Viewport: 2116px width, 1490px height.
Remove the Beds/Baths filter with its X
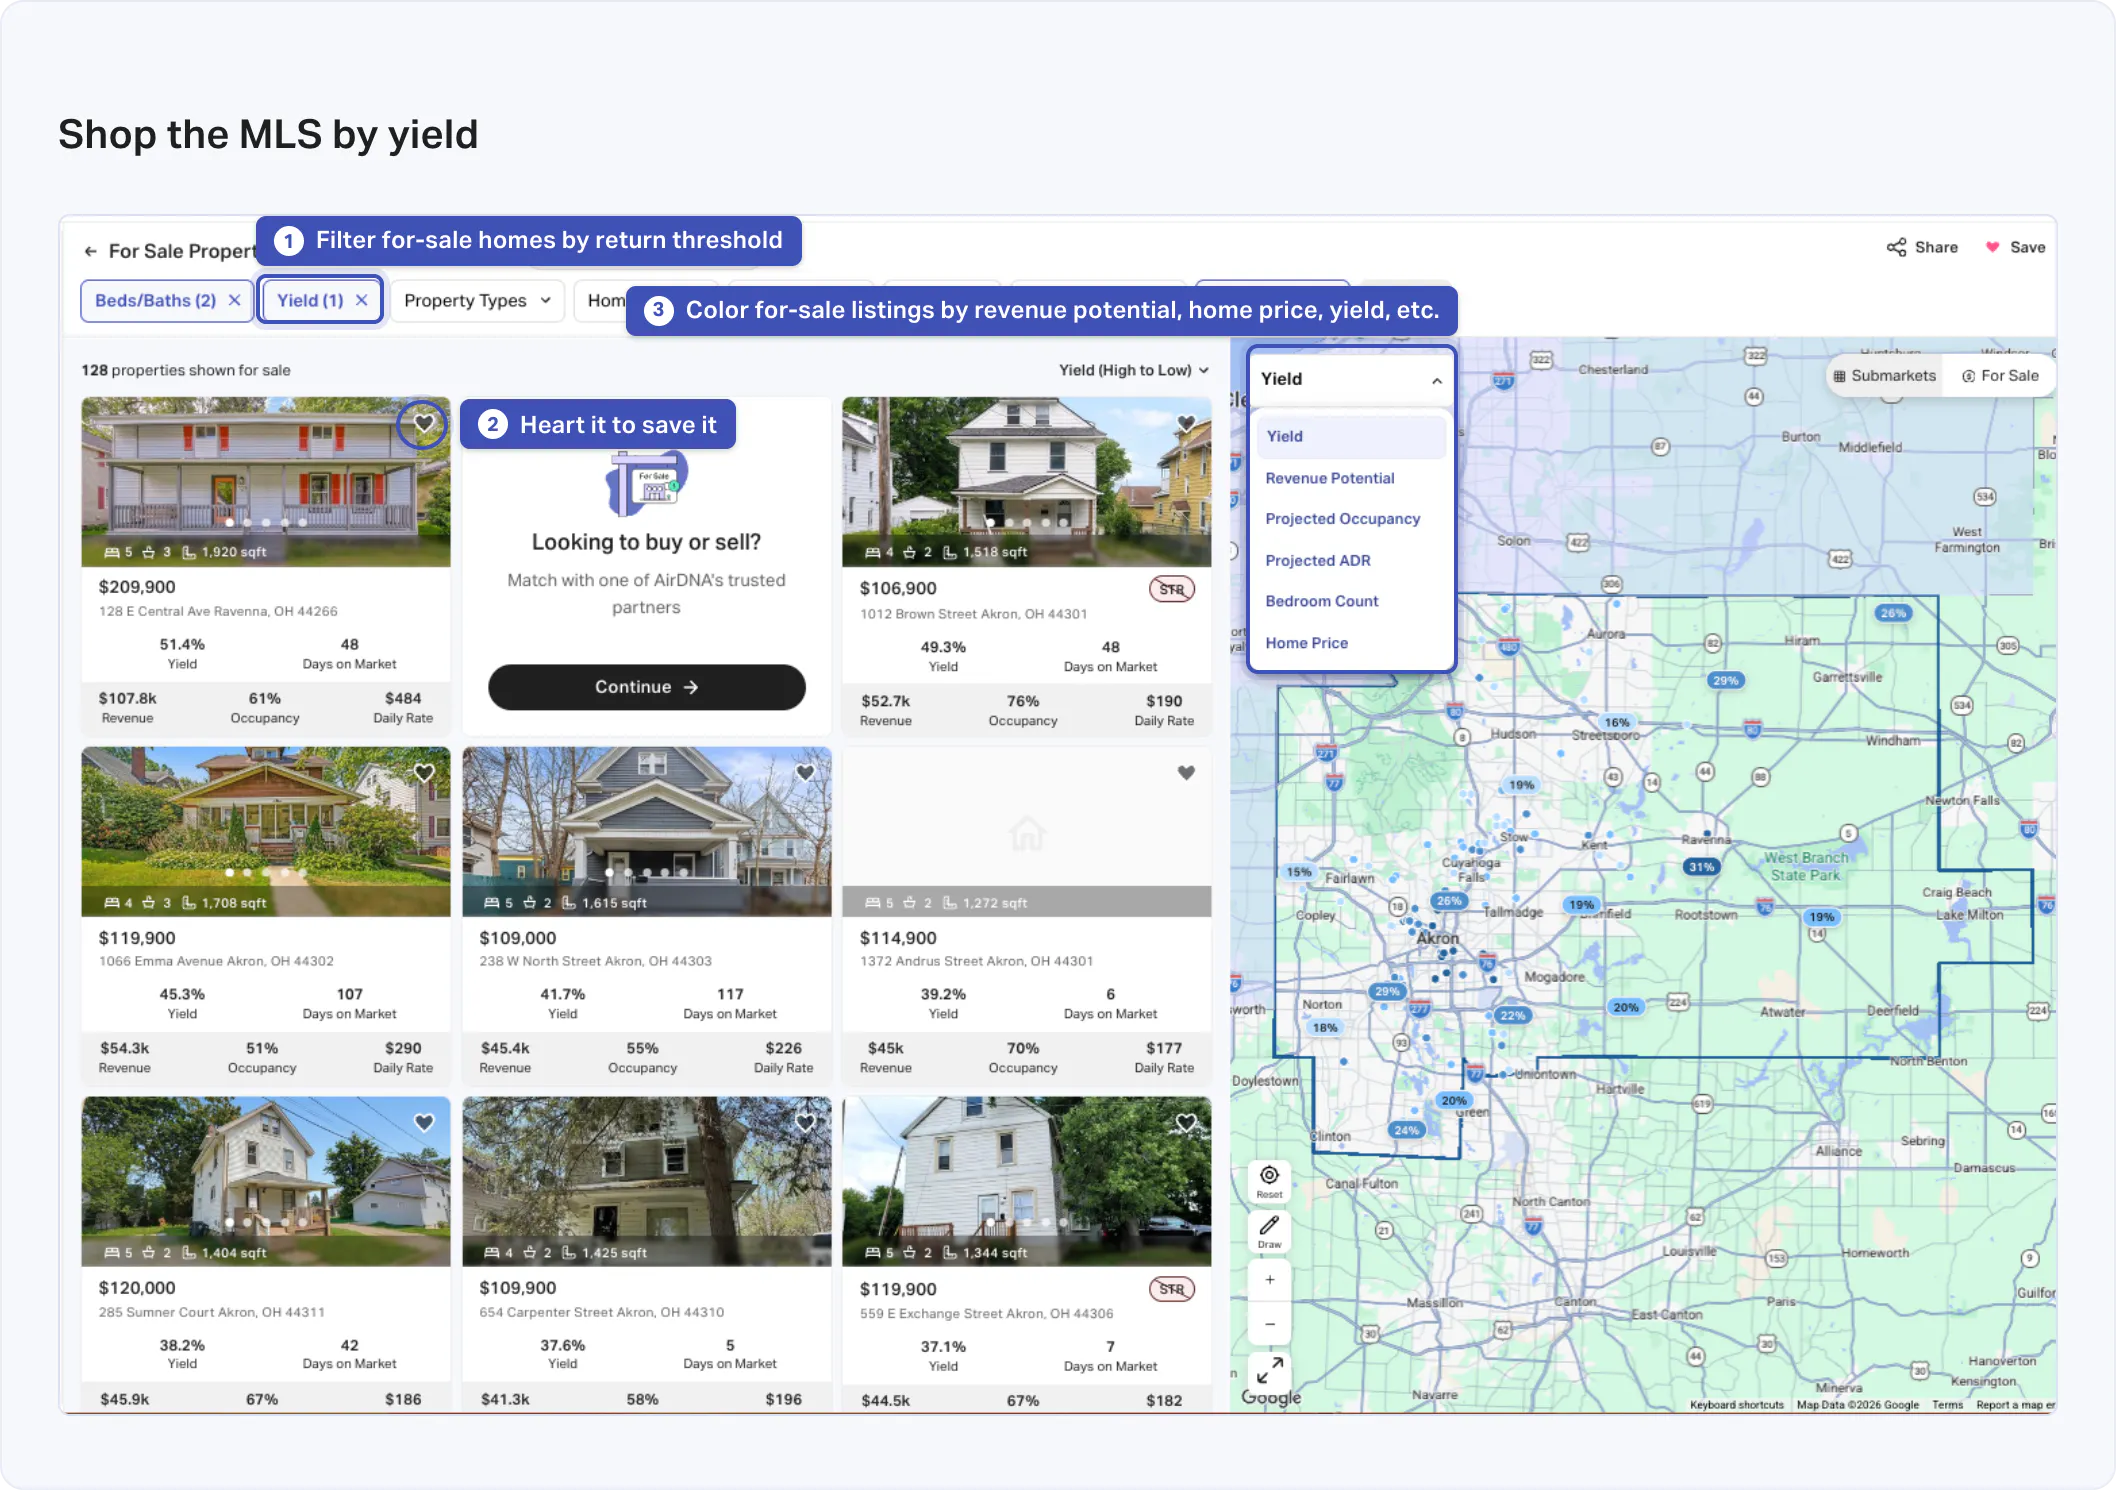coord(234,300)
